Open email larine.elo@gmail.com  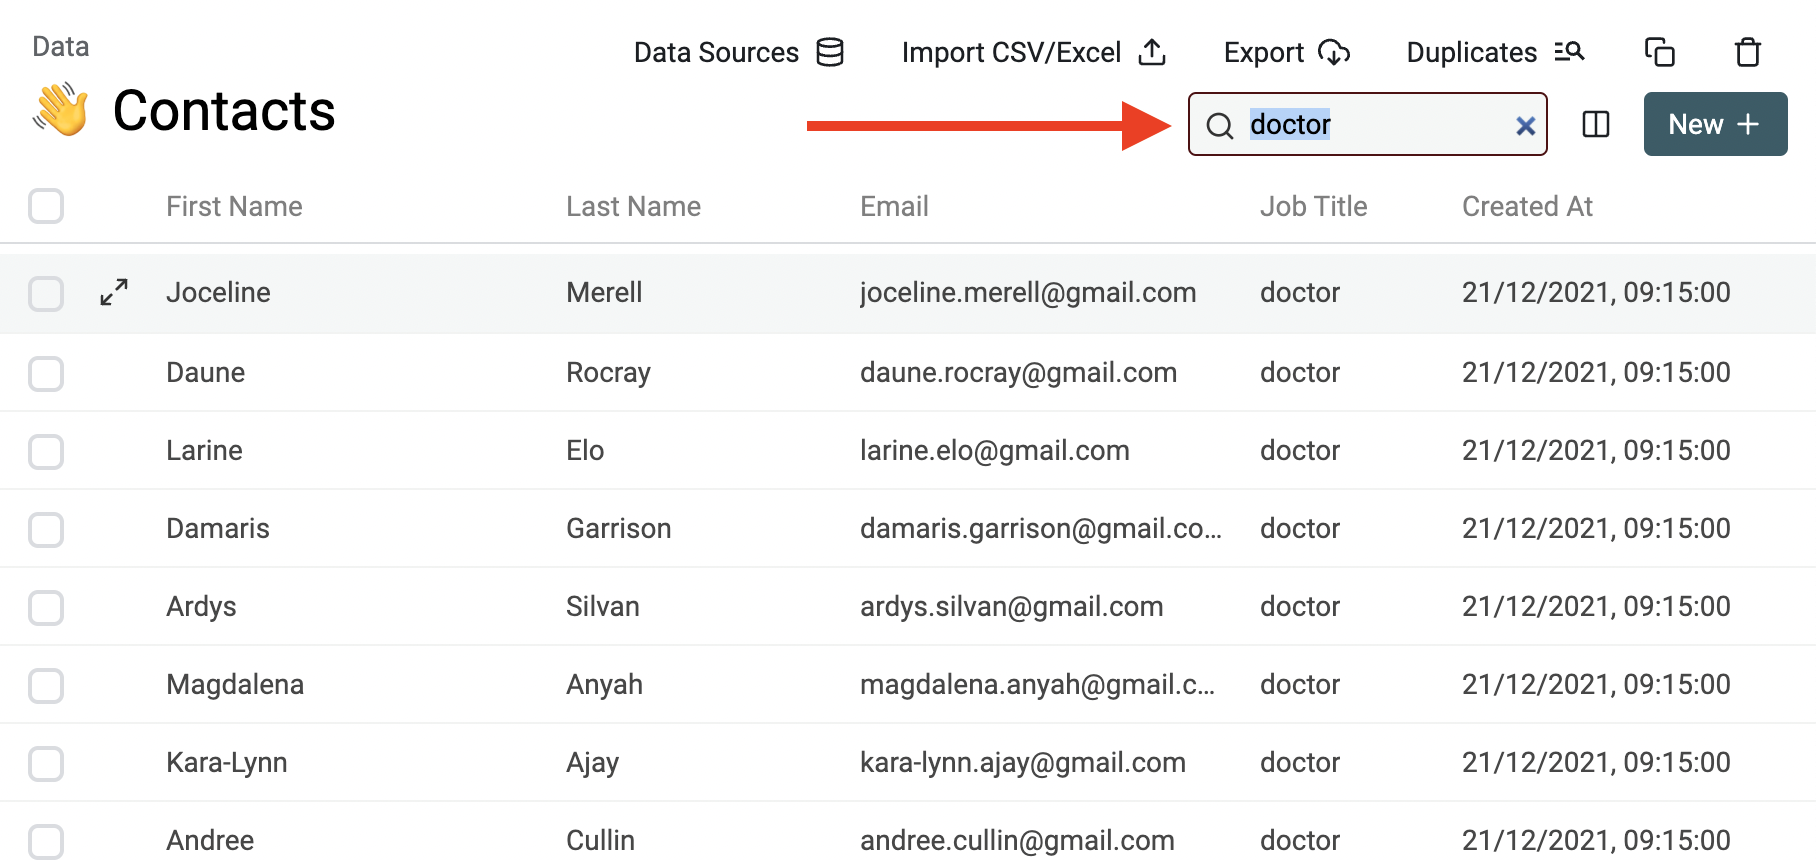click(x=995, y=450)
